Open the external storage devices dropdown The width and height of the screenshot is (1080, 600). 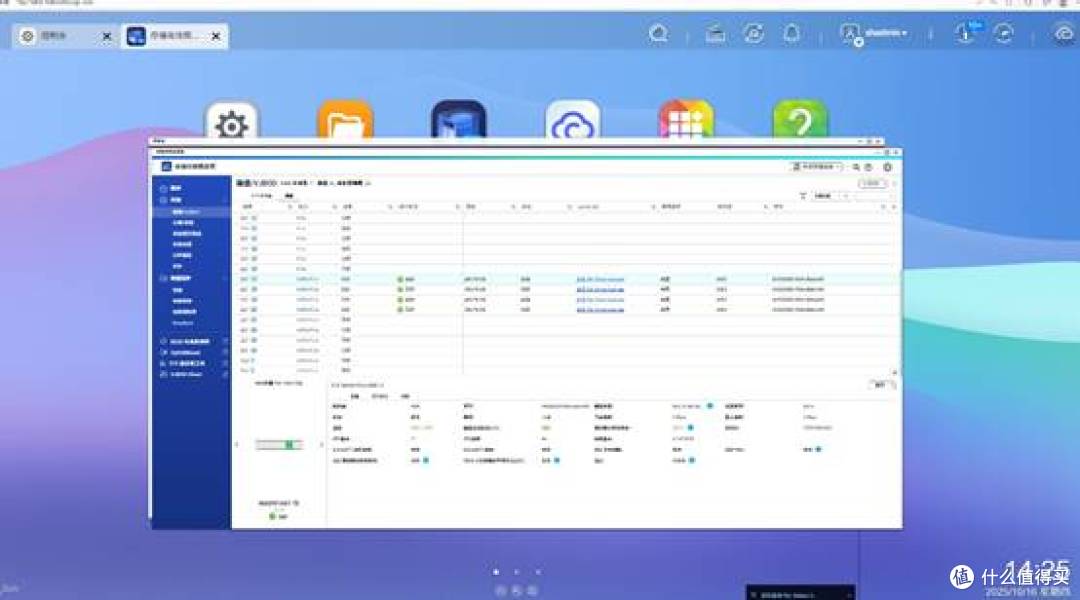point(816,167)
